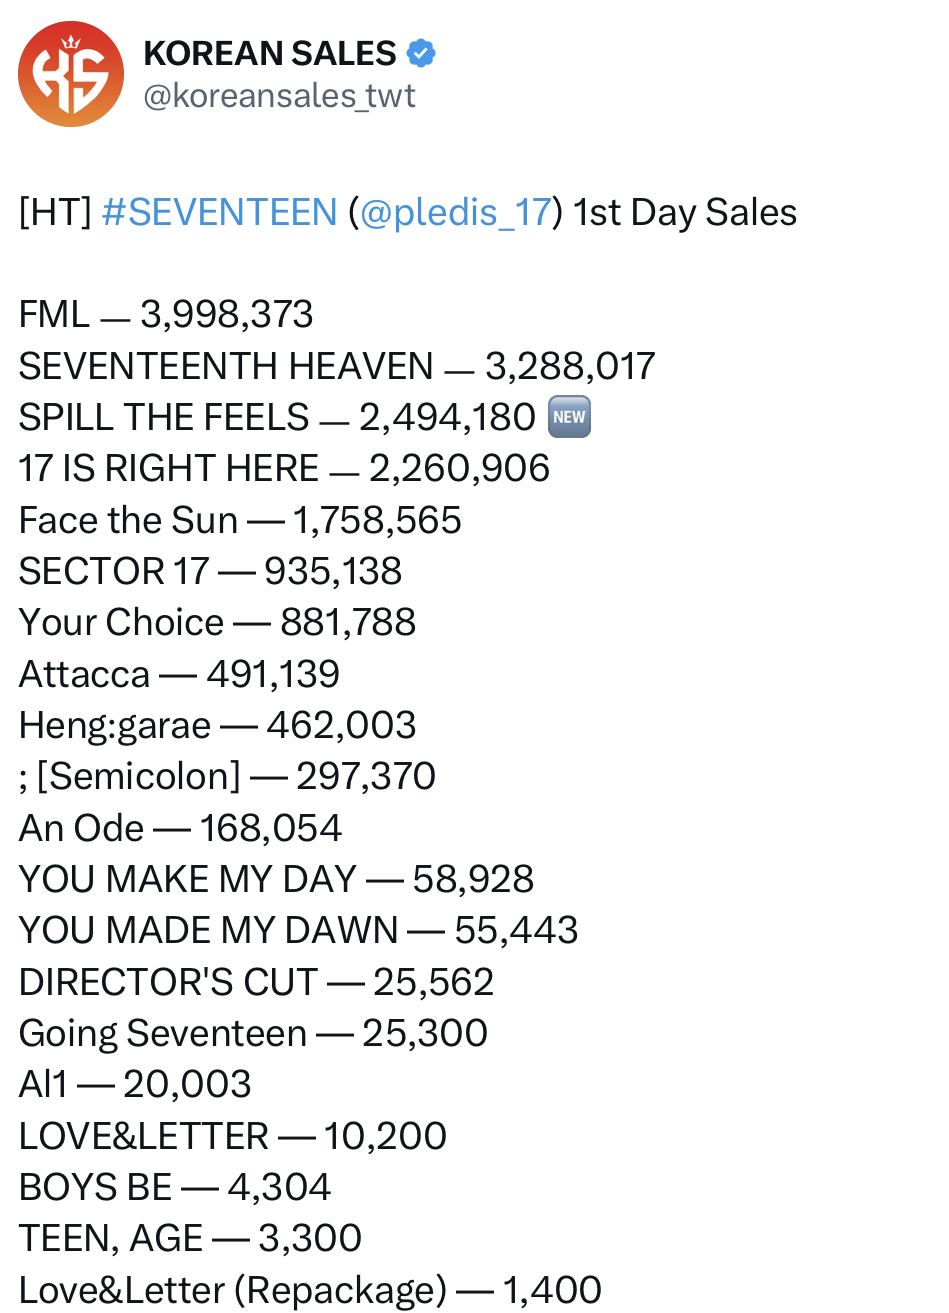949x1313 pixels.
Task: Click the SPILL THE FEELS sales figure
Action: 448,417
